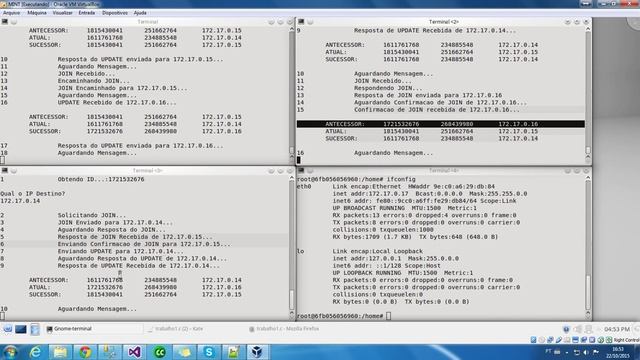640x360 pixels.
Task: Click 'Respondendo JOIN...' in Terminal <2>
Action: [388, 88]
